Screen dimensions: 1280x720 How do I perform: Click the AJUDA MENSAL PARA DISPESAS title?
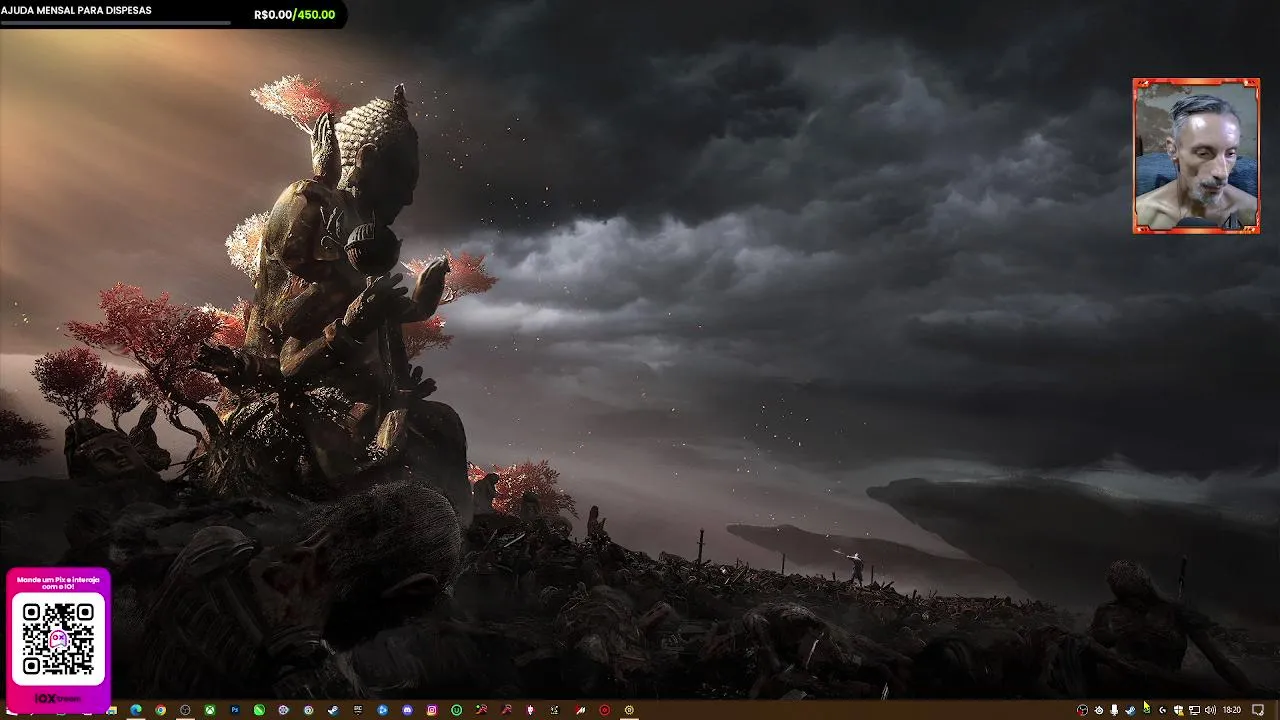coord(76,10)
